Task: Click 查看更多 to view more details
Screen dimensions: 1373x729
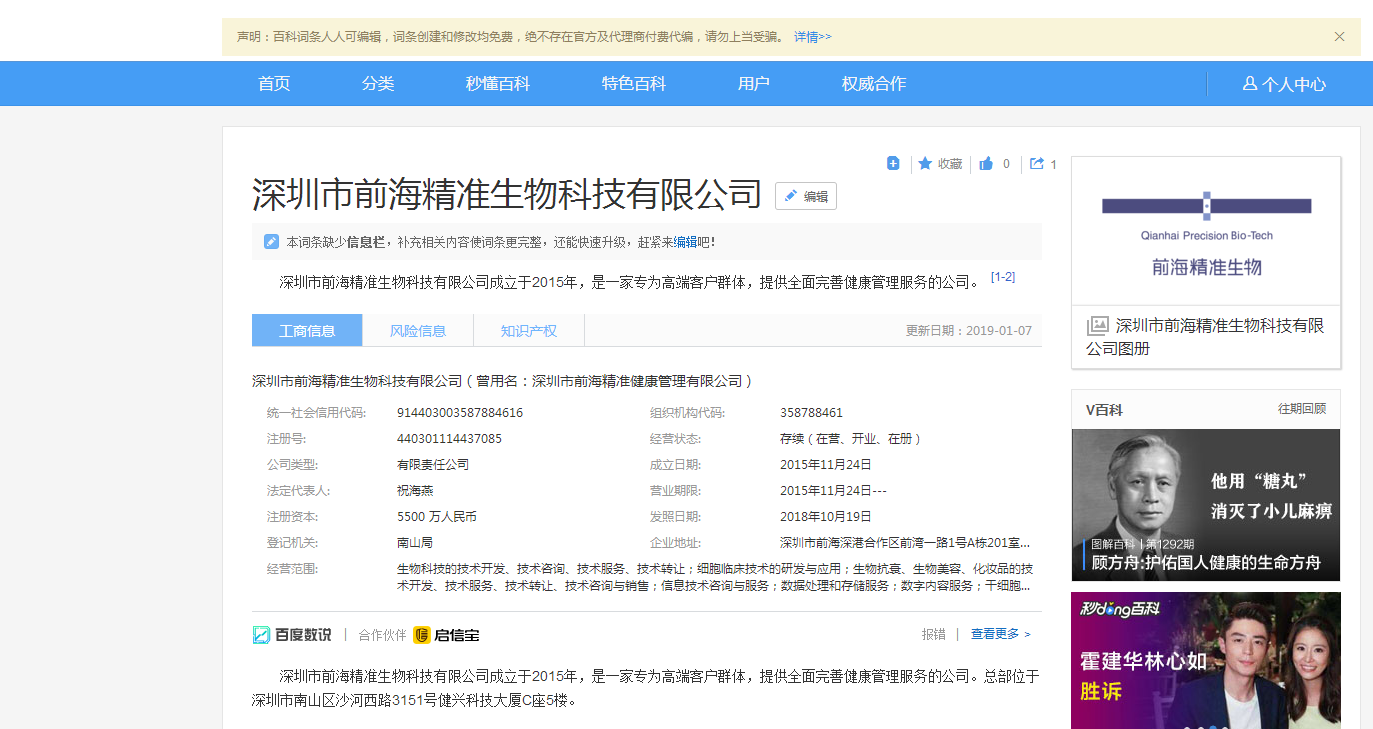Action: (1000, 634)
